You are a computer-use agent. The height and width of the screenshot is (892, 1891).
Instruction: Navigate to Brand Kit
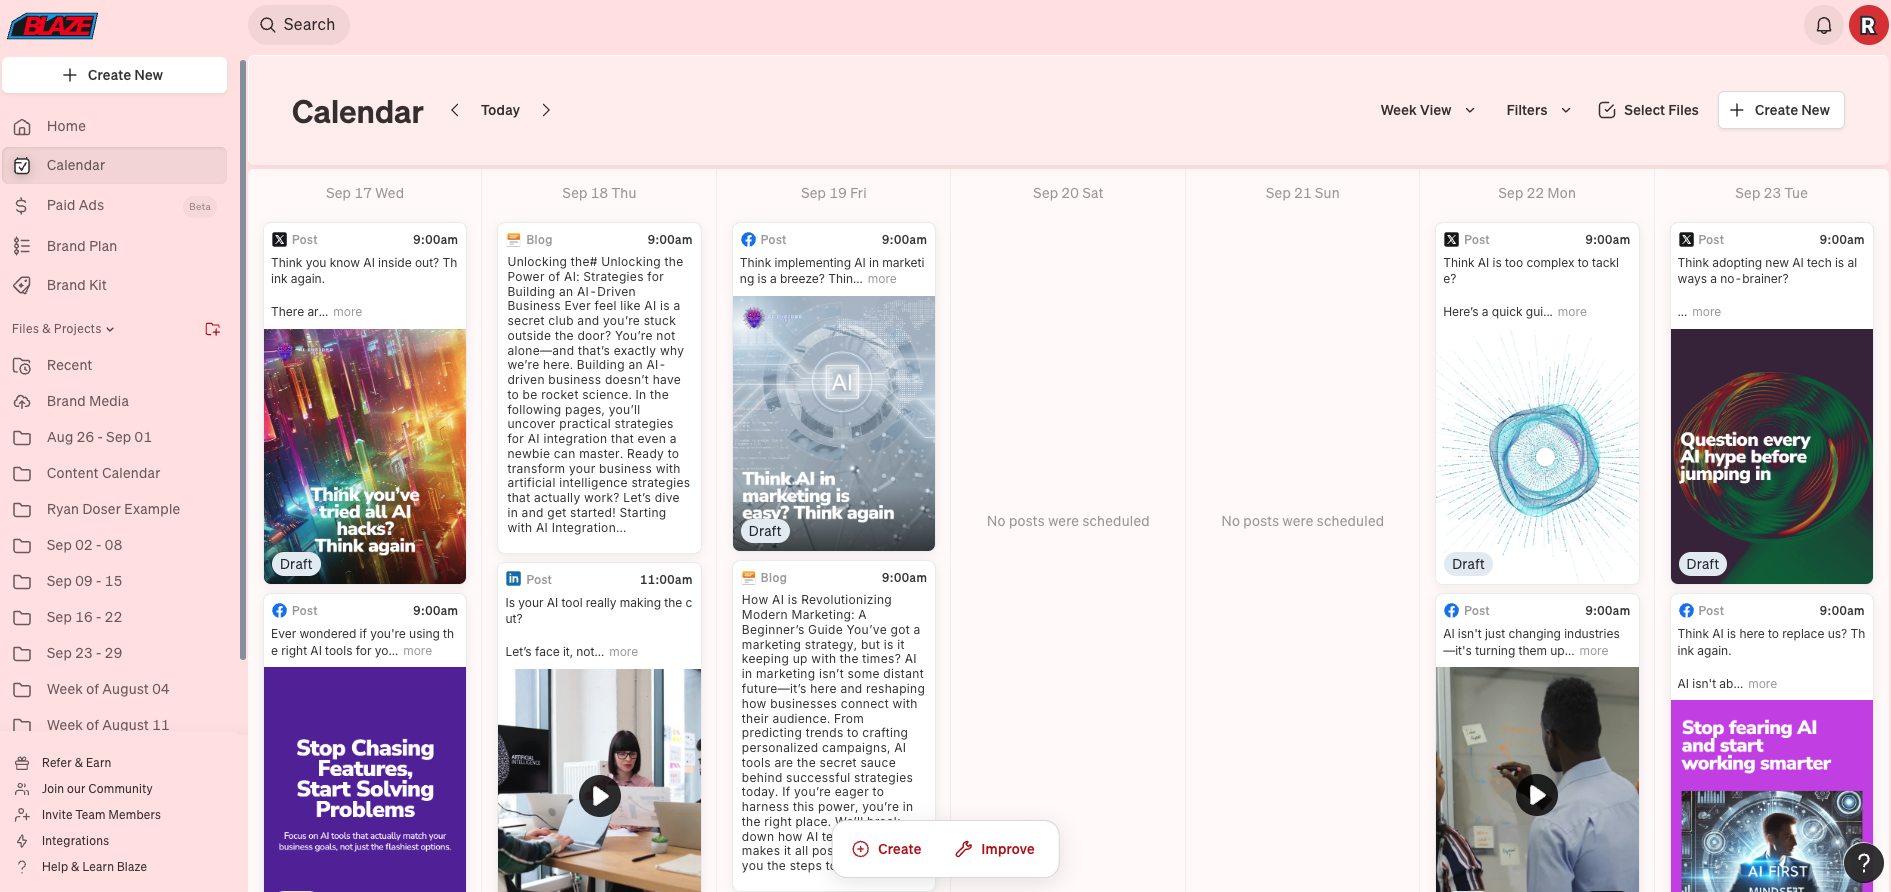click(x=76, y=285)
